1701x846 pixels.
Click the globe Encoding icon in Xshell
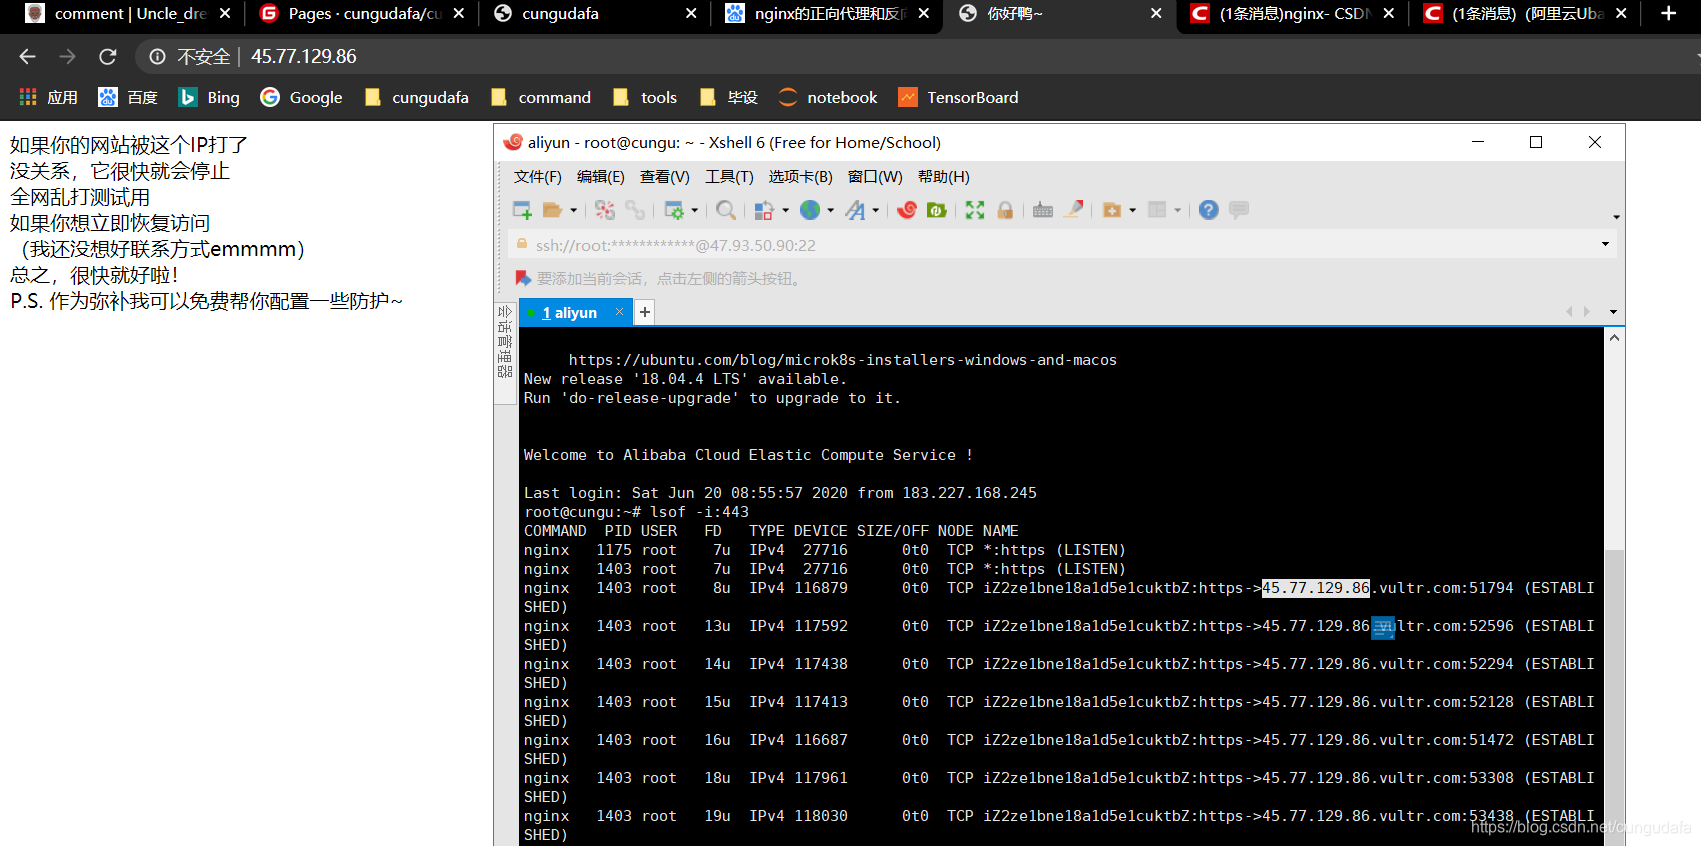click(810, 210)
